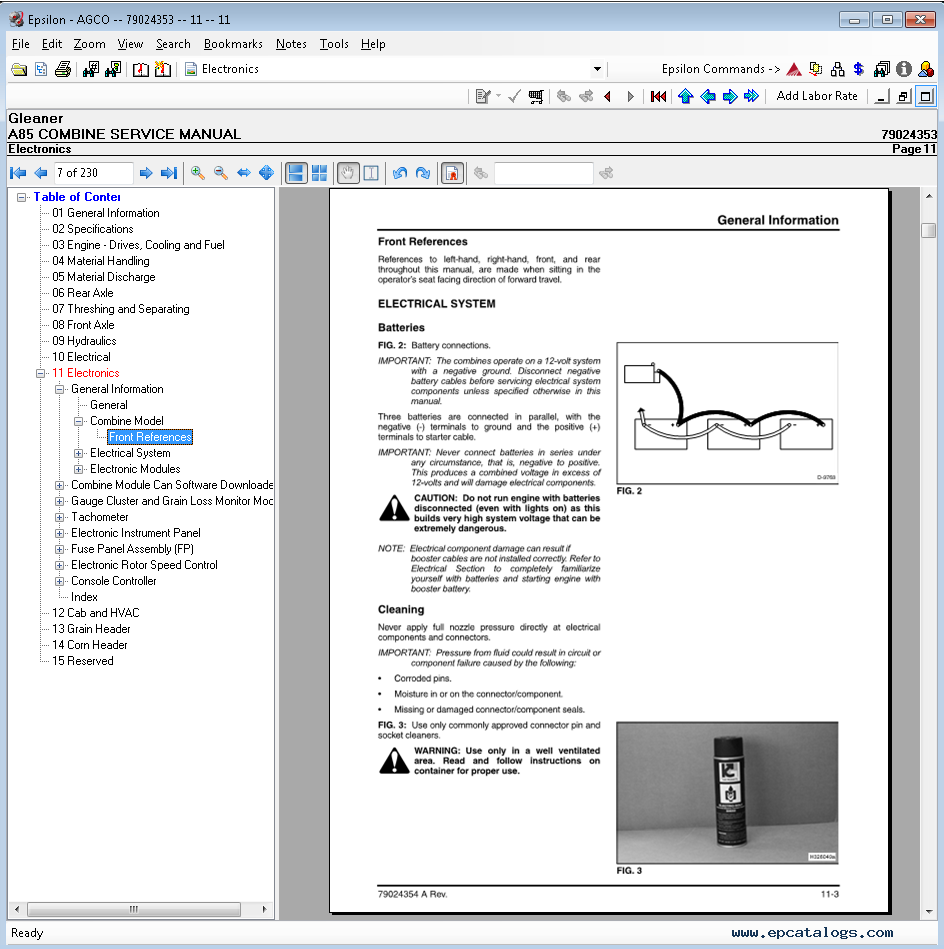Toggle the PDF bookmark pane button

coord(452,173)
